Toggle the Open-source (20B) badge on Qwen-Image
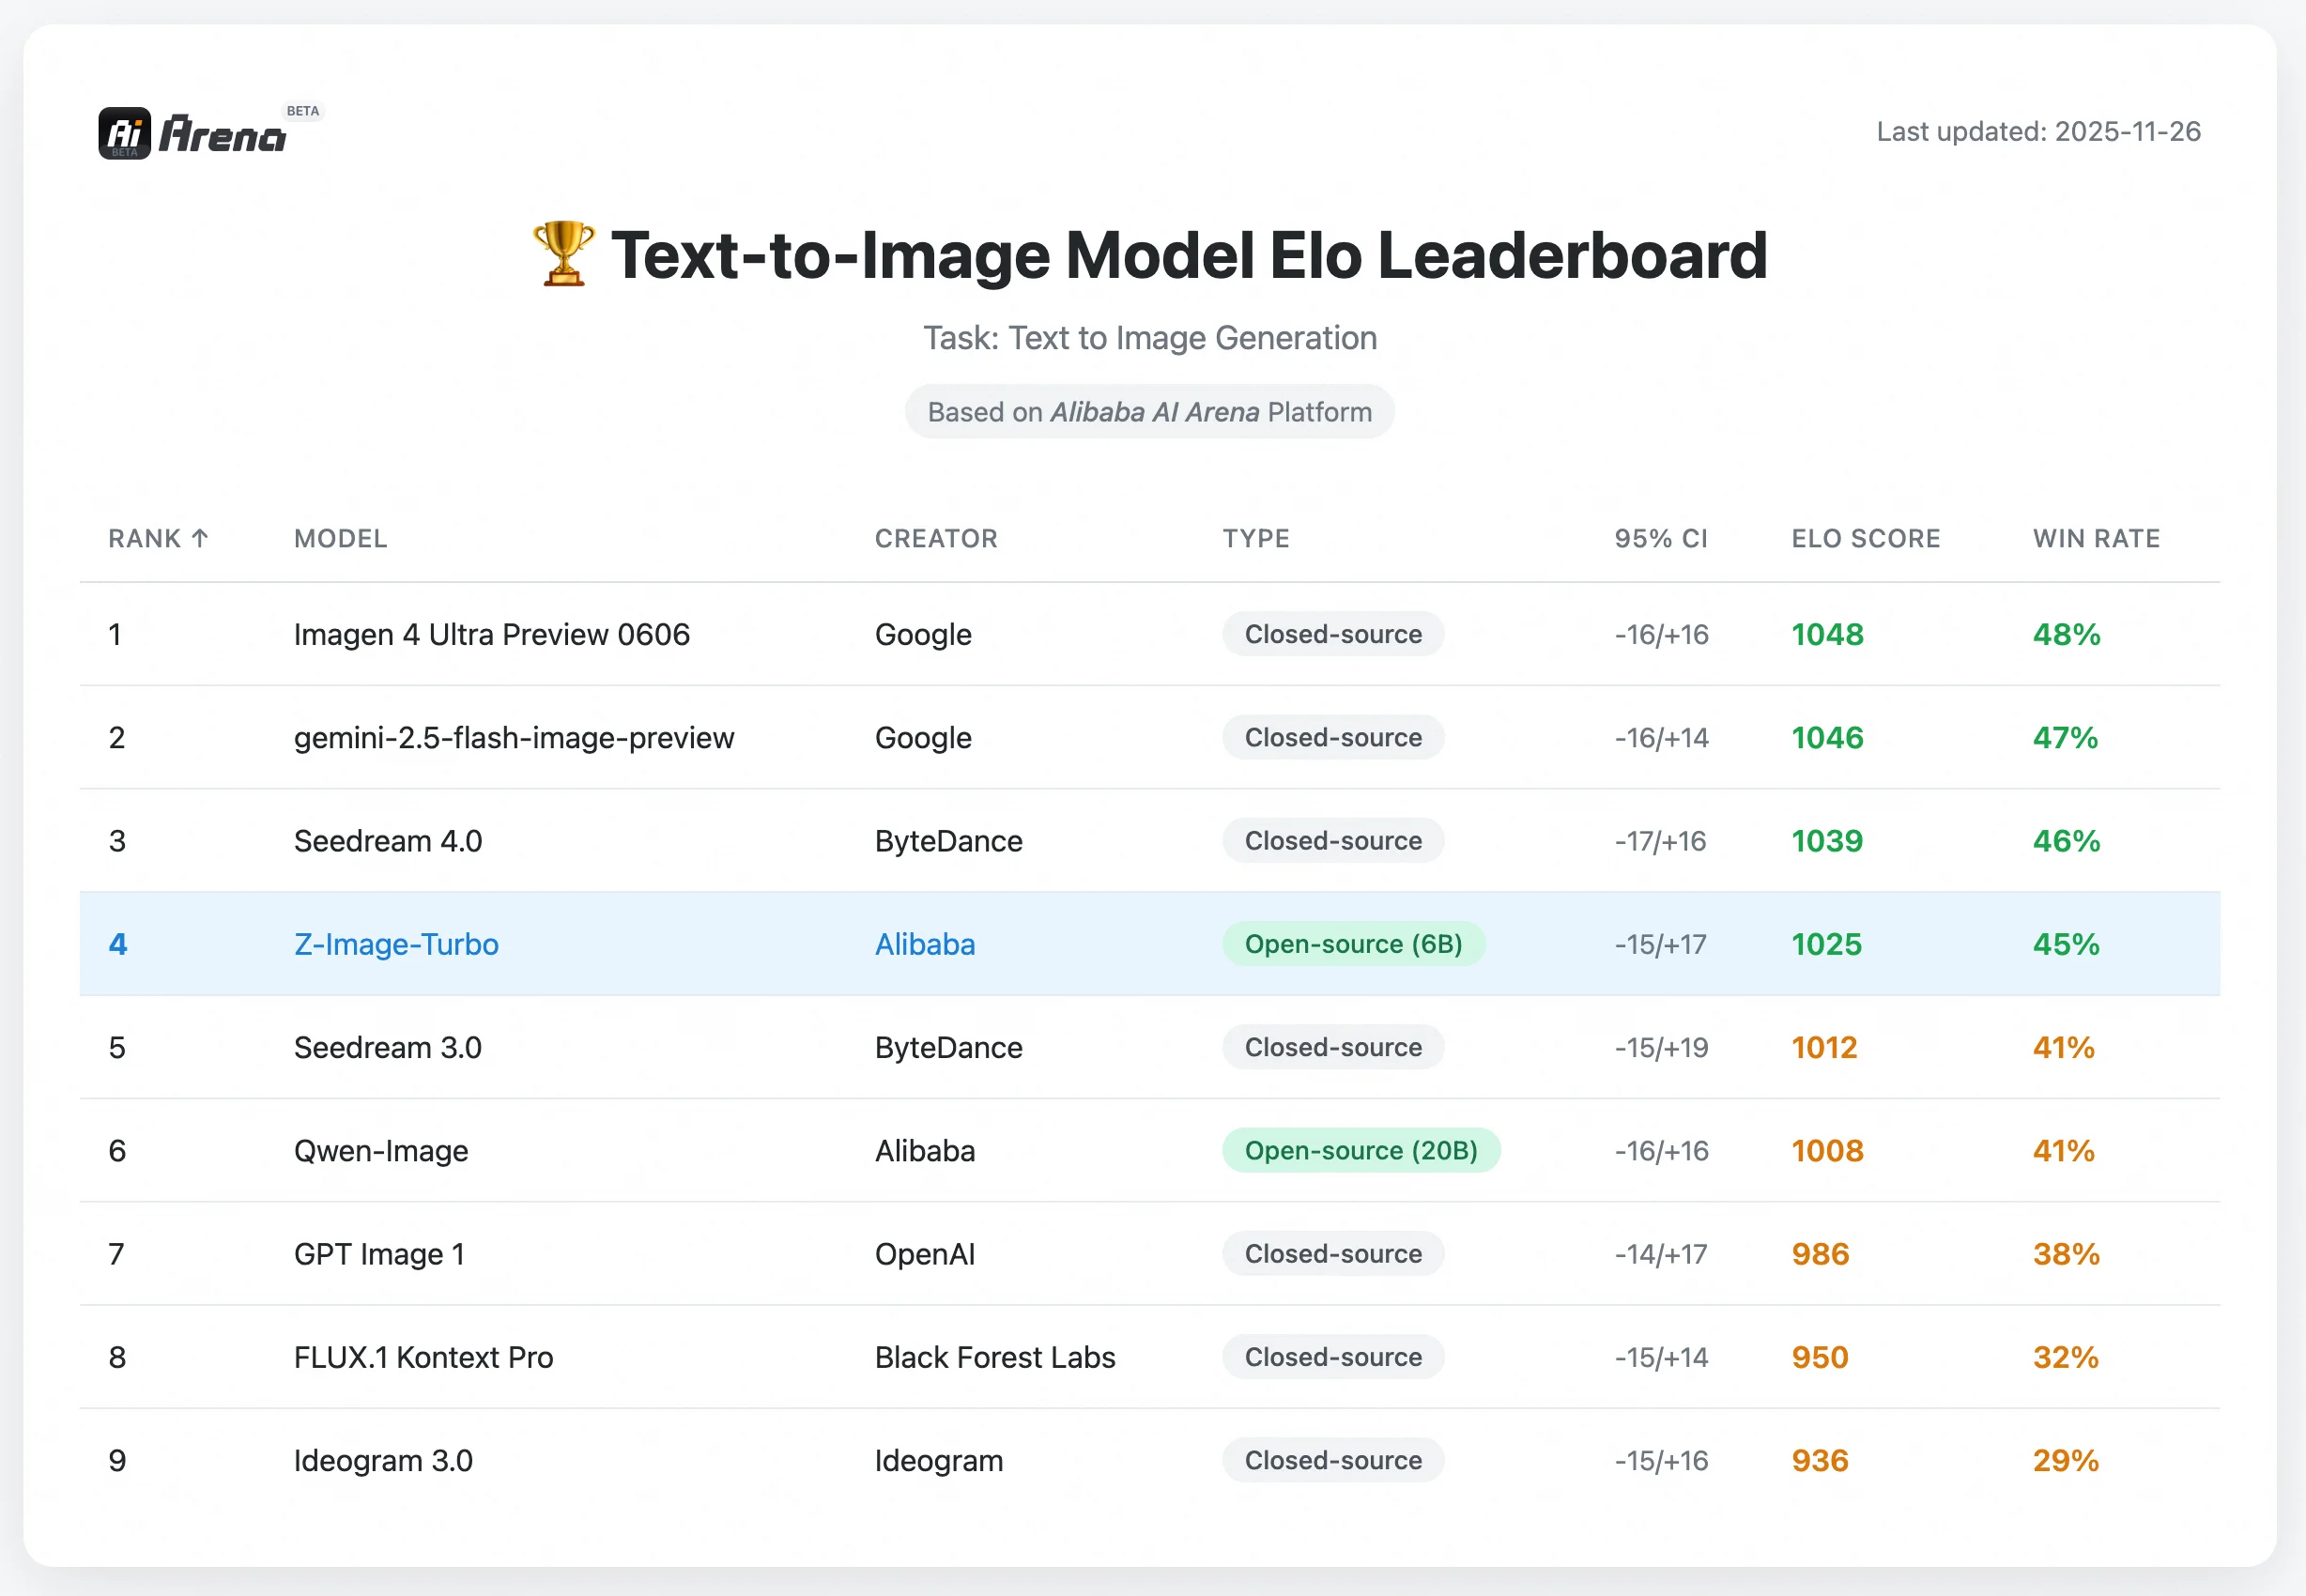 pos(1361,1150)
